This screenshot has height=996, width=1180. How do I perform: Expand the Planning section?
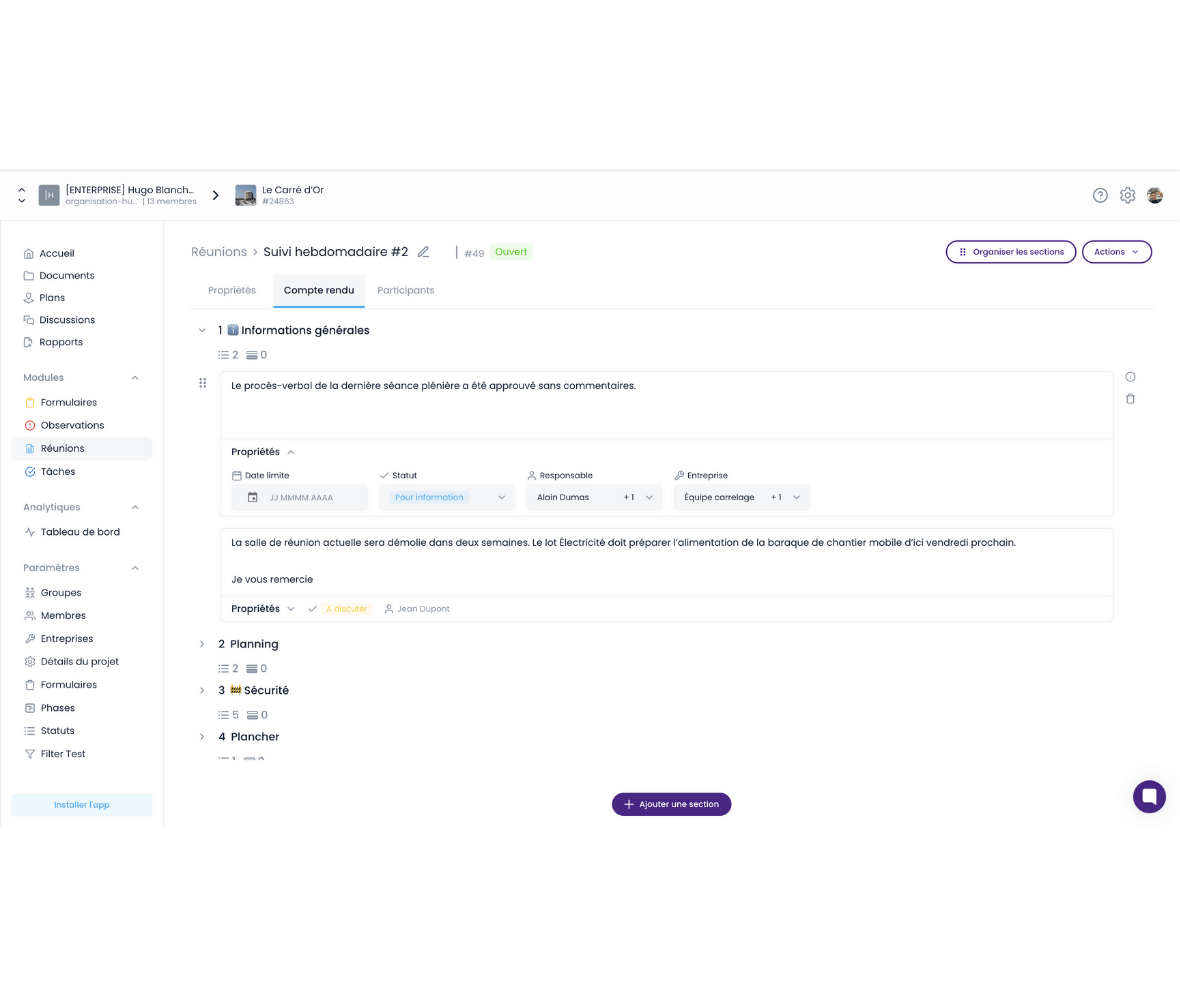[x=203, y=644]
